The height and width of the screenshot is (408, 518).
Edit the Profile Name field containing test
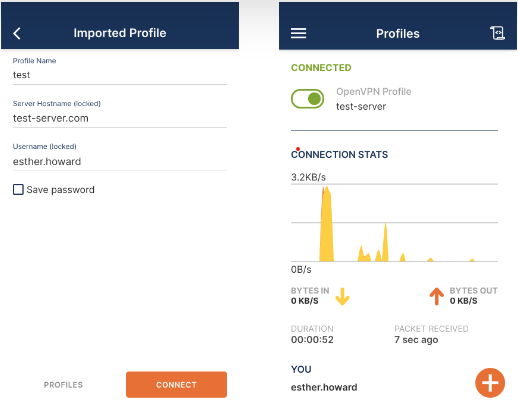coord(120,75)
